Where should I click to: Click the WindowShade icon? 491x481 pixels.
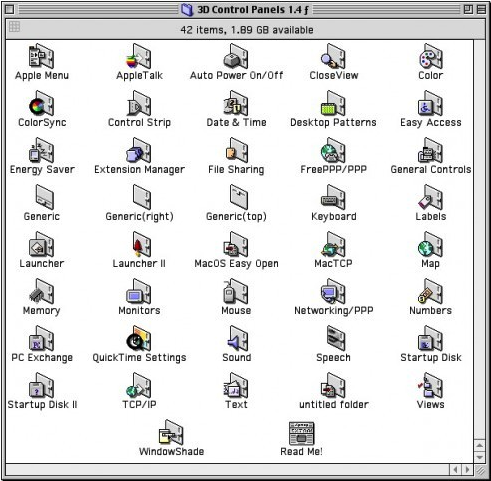click(x=171, y=432)
